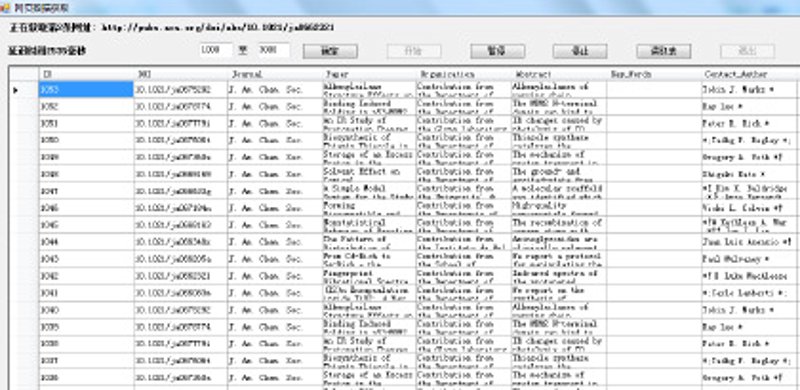The image size is (800, 390).
Task: Select the ID cell 1051
Action: (86, 124)
